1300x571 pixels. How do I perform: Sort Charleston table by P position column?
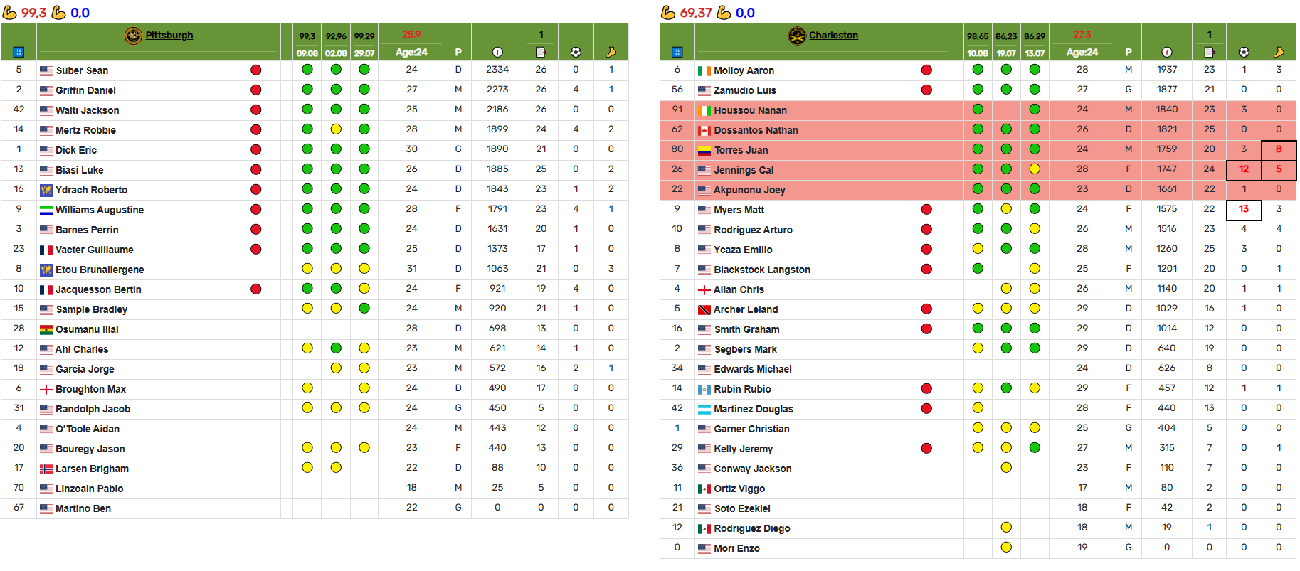tap(1127, 52)
